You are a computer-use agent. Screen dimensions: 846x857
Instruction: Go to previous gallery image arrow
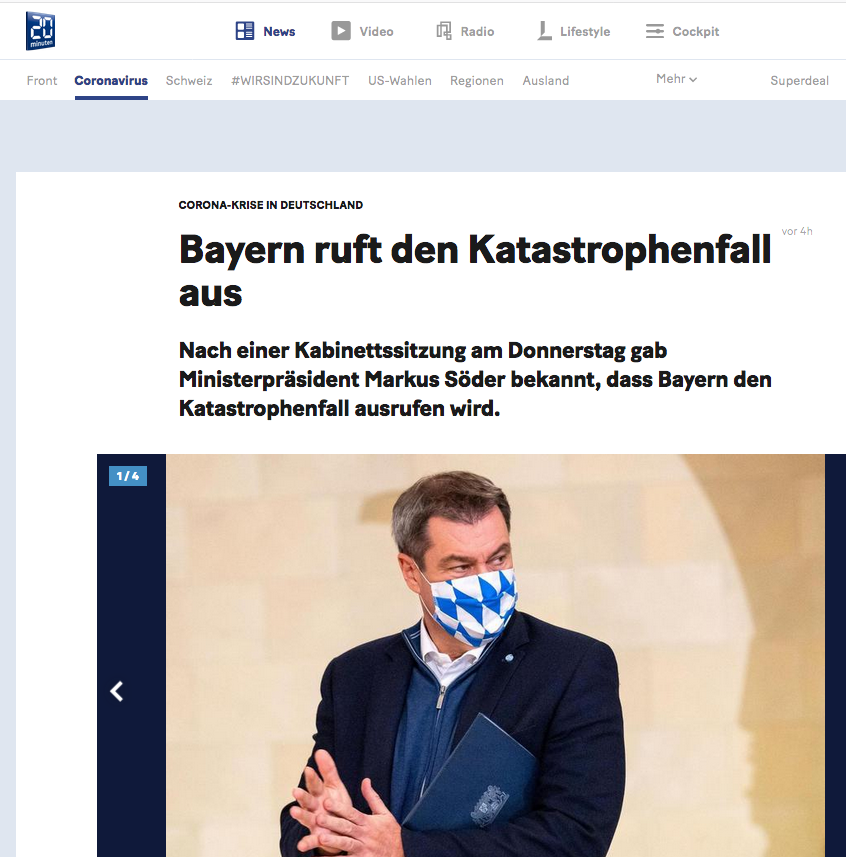pyautogui.click(x=117, y=691)
